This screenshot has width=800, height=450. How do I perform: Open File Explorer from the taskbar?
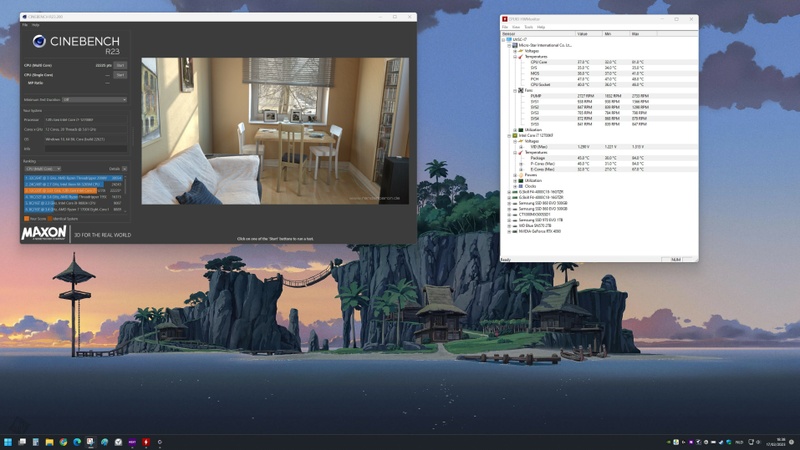[x=49, y=442]
